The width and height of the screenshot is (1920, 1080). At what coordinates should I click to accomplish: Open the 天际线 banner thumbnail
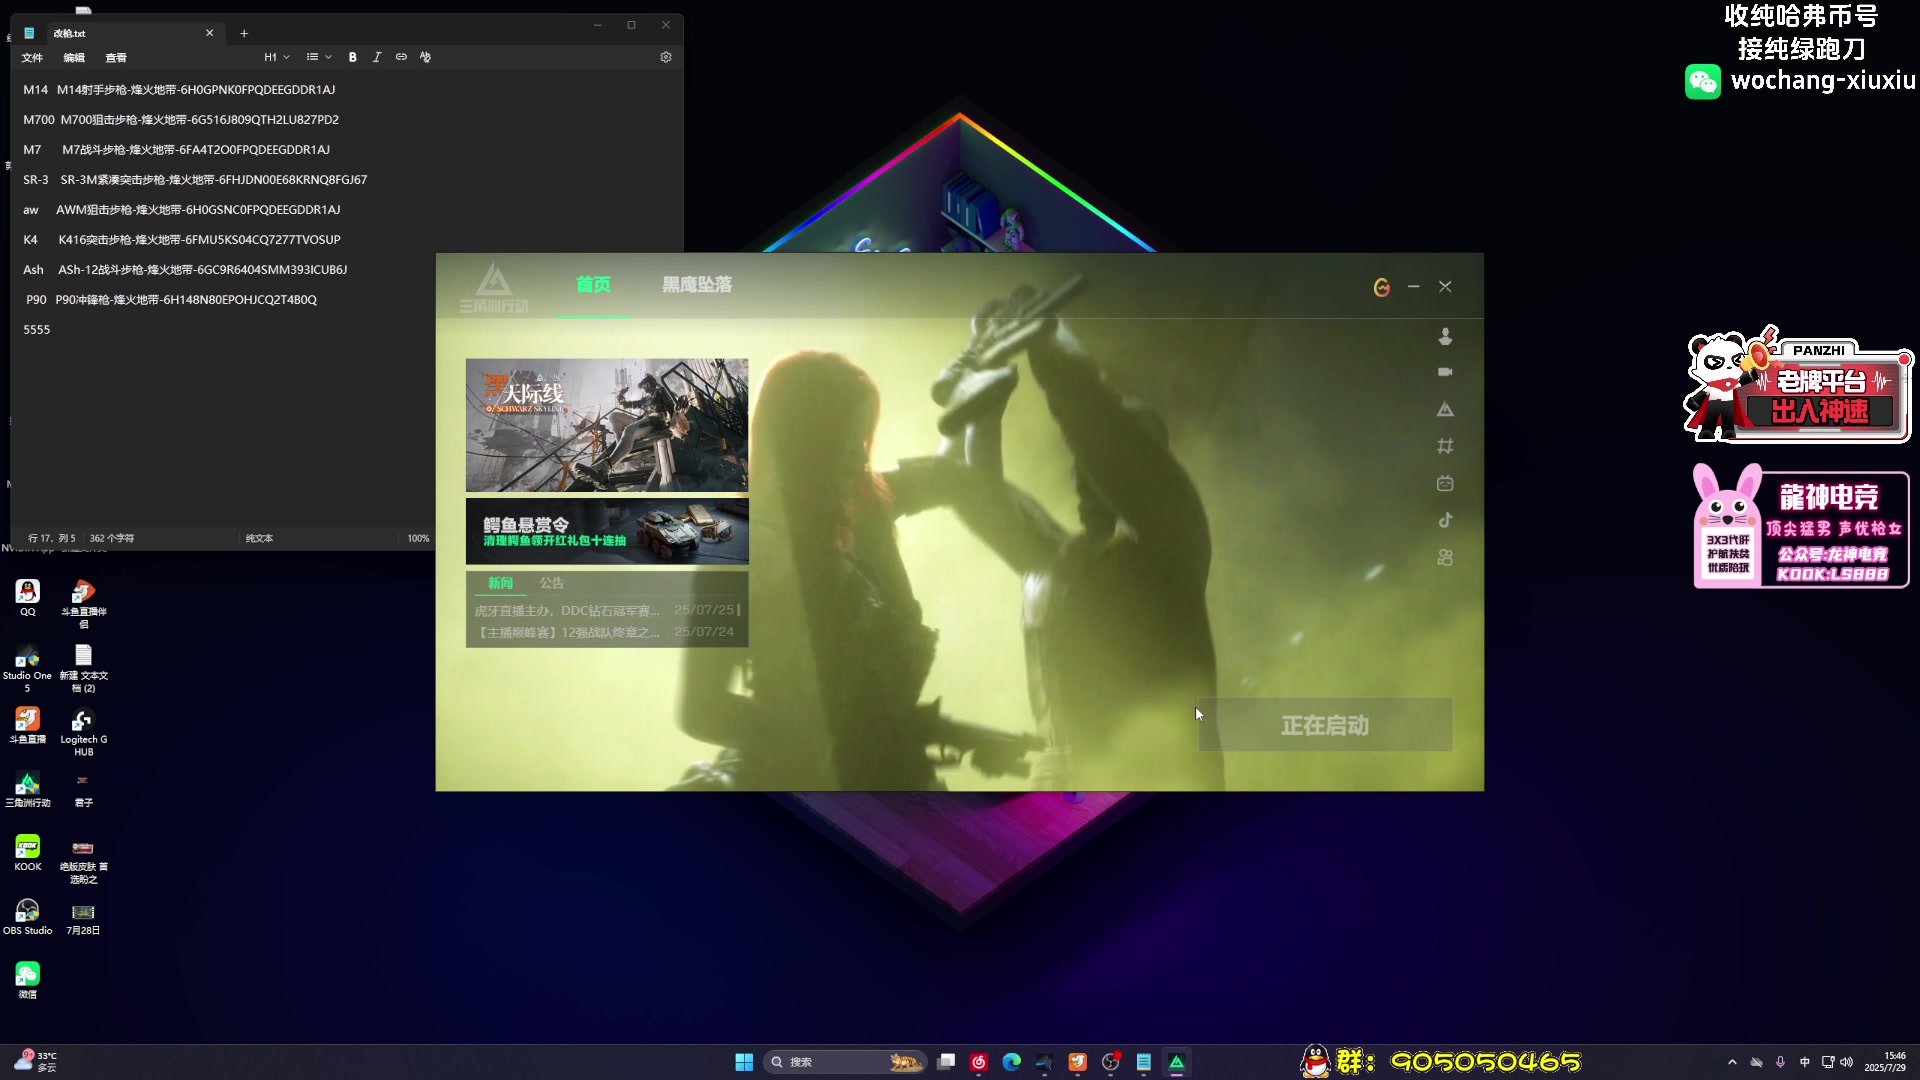click(x=607, y=425)
